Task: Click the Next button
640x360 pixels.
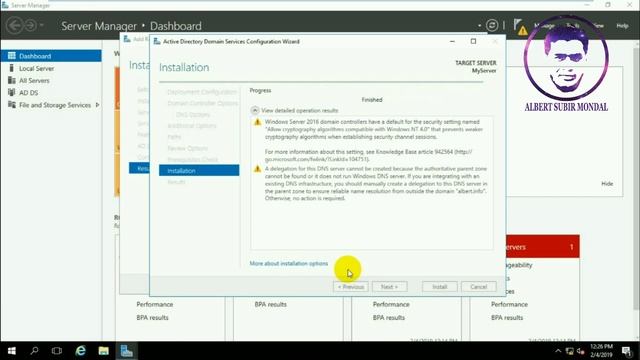Action: (x=389, y=287)
